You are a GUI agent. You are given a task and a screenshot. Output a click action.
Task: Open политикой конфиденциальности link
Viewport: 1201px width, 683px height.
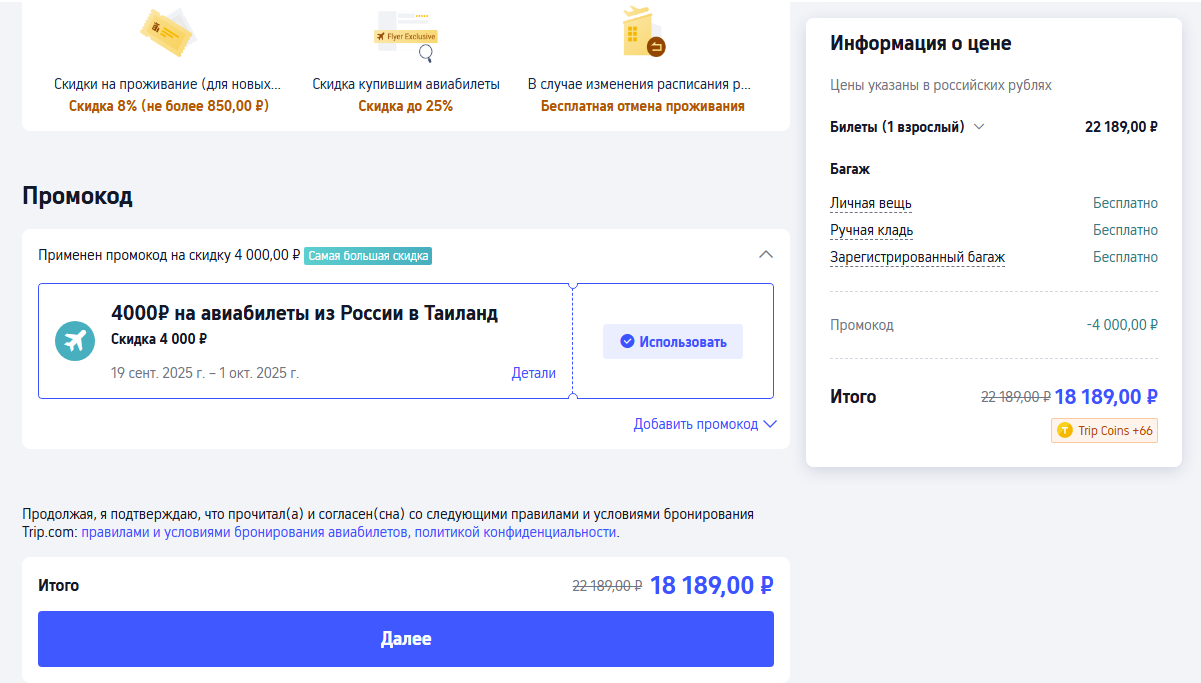point(515,532)
